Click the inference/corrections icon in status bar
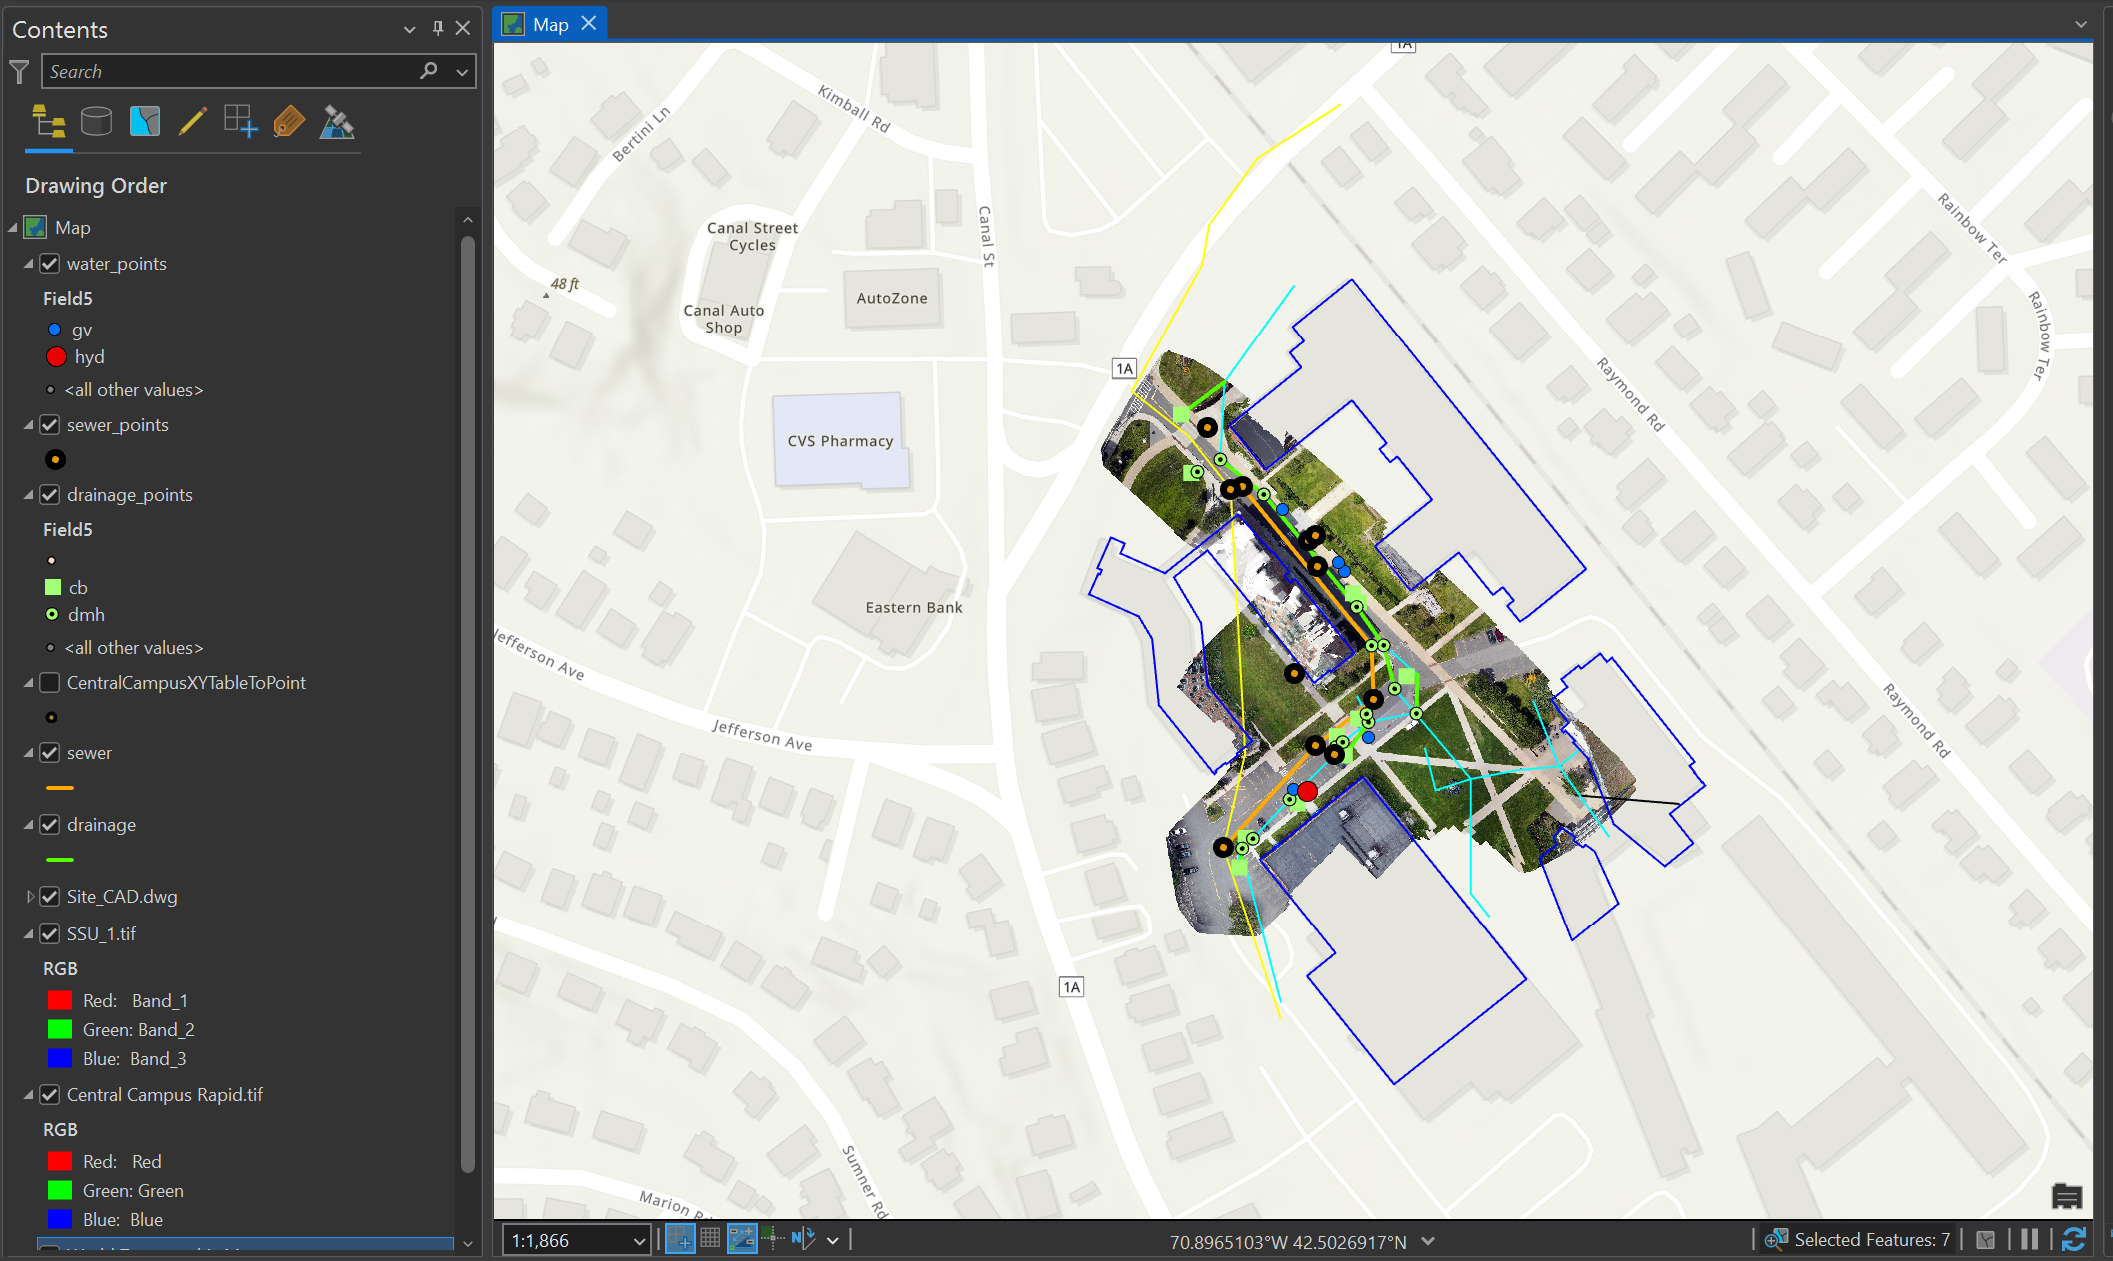 pyautogui.click(x=773, y=1239)
